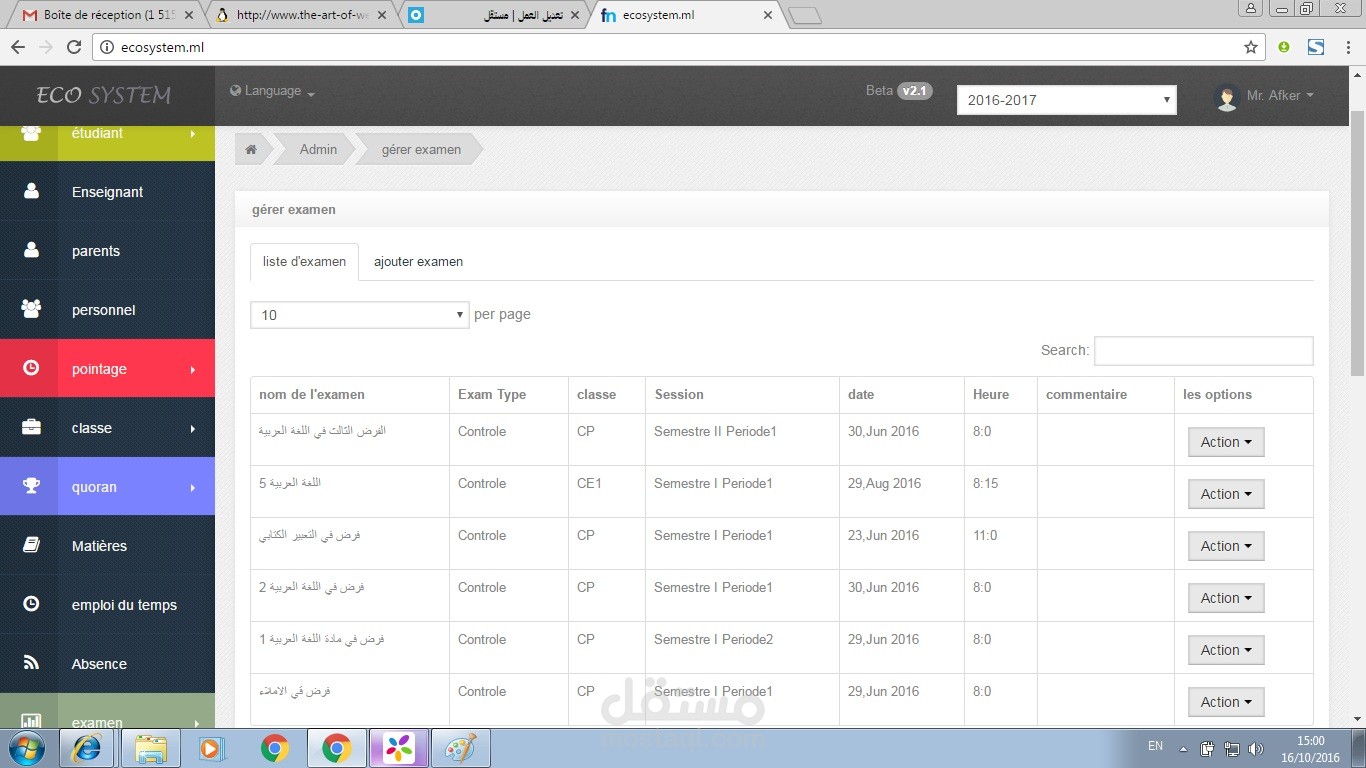
Task: Click the quoran trophy icon
Action: coord(31,486)
